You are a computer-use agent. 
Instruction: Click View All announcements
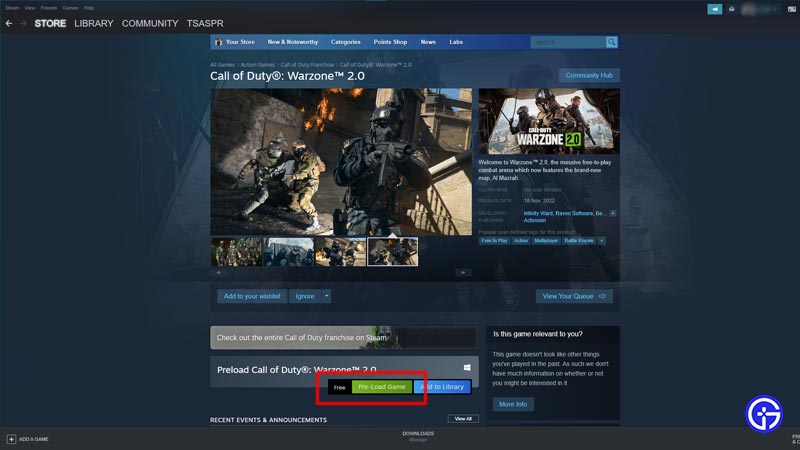(463, 419)
